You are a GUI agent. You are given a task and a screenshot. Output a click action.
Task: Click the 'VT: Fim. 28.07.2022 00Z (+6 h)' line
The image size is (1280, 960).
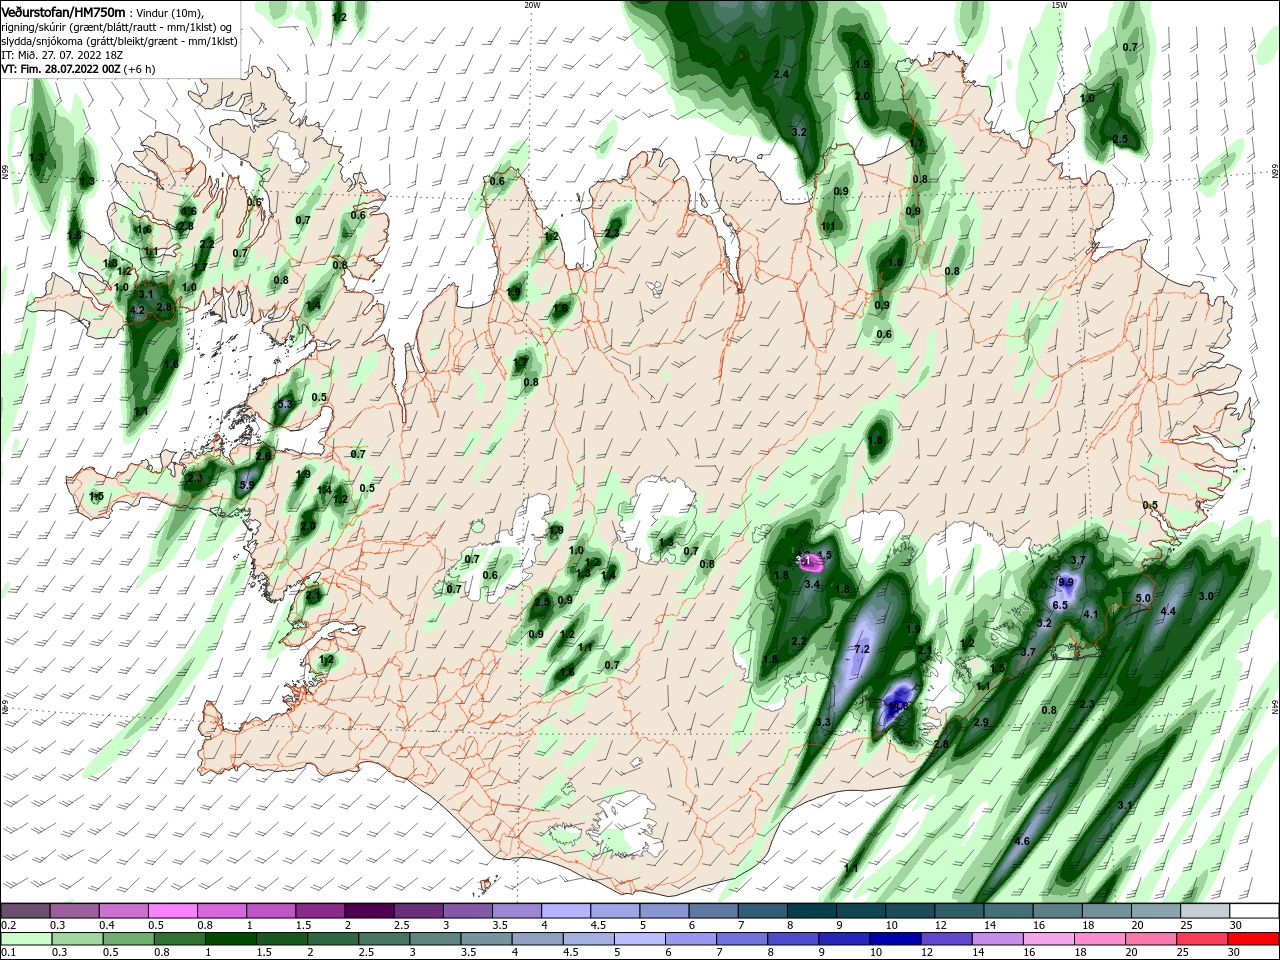[x=78, y=70]
